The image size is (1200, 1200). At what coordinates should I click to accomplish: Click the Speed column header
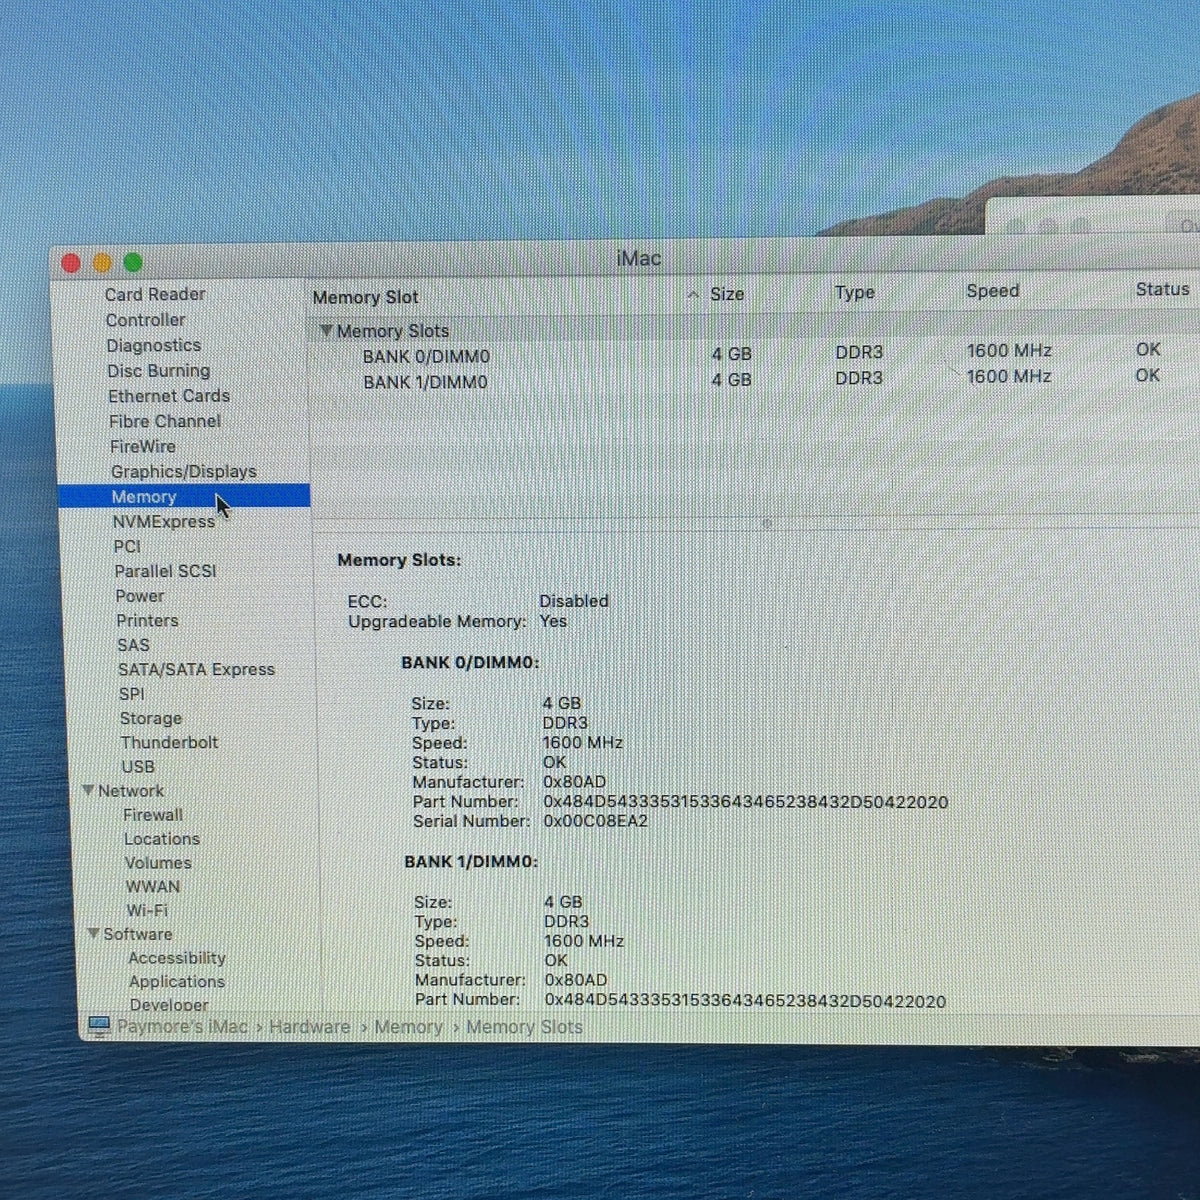click(993, 291)
